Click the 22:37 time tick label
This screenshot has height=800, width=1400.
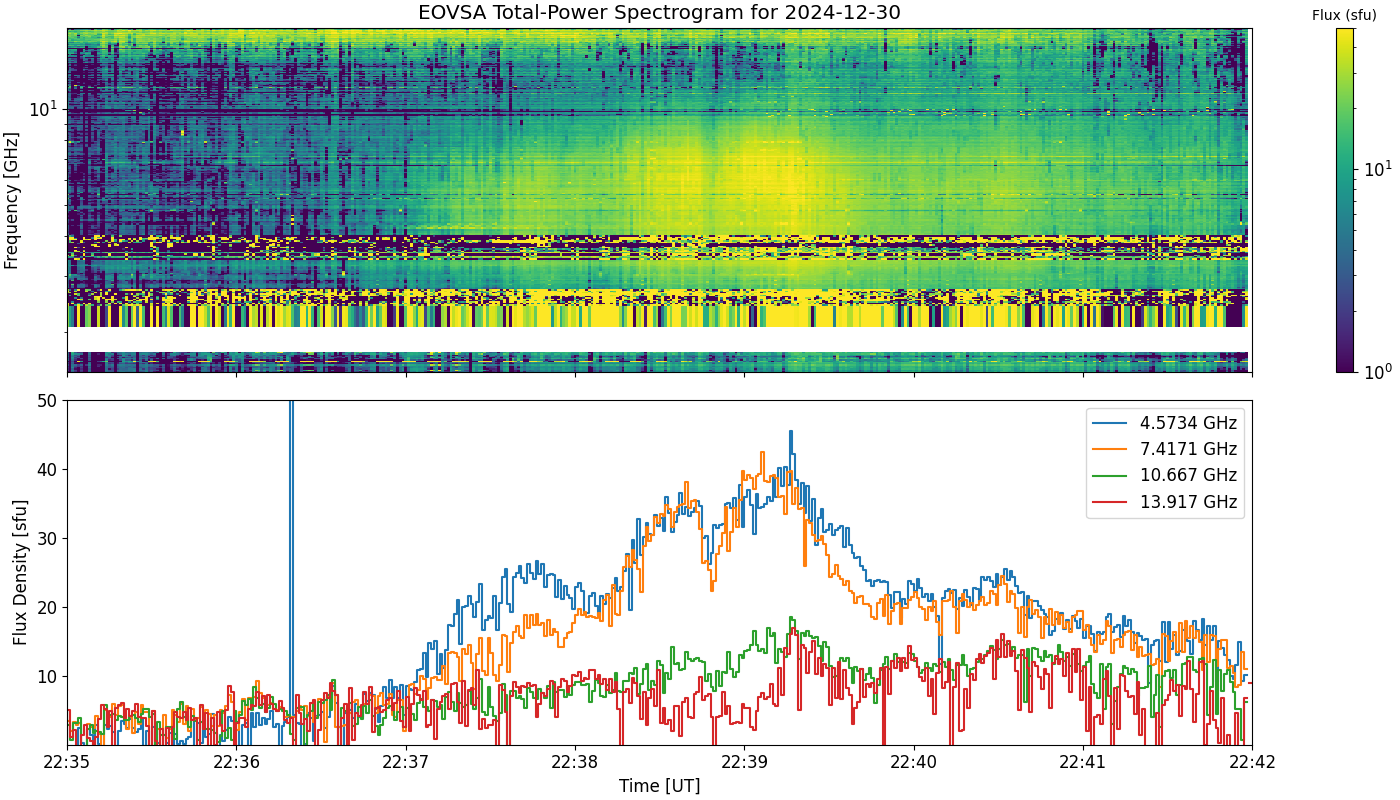coord(406,762)
